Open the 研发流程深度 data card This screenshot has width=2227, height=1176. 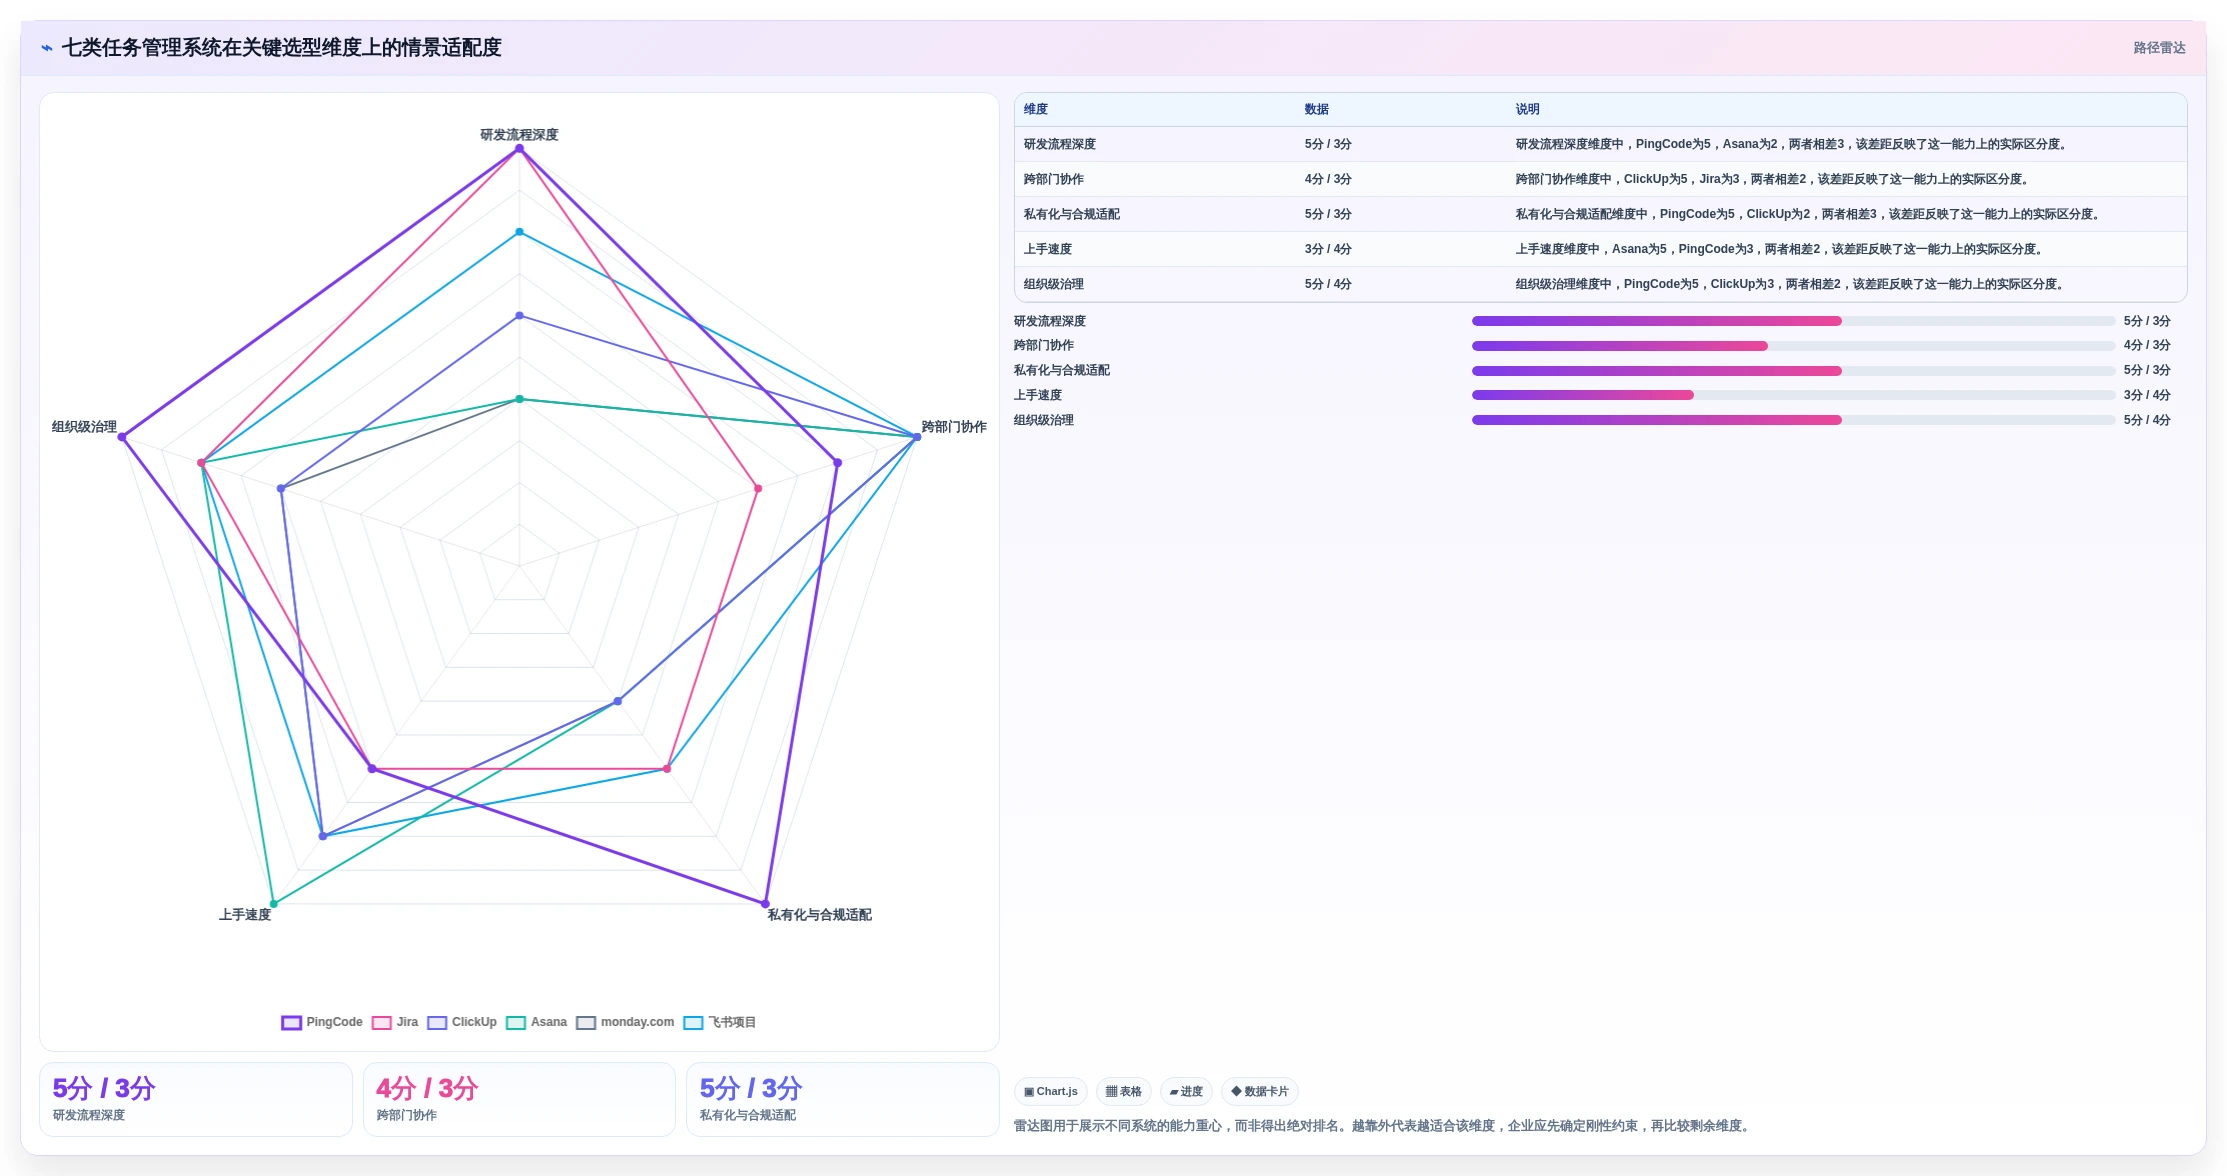196,1099
